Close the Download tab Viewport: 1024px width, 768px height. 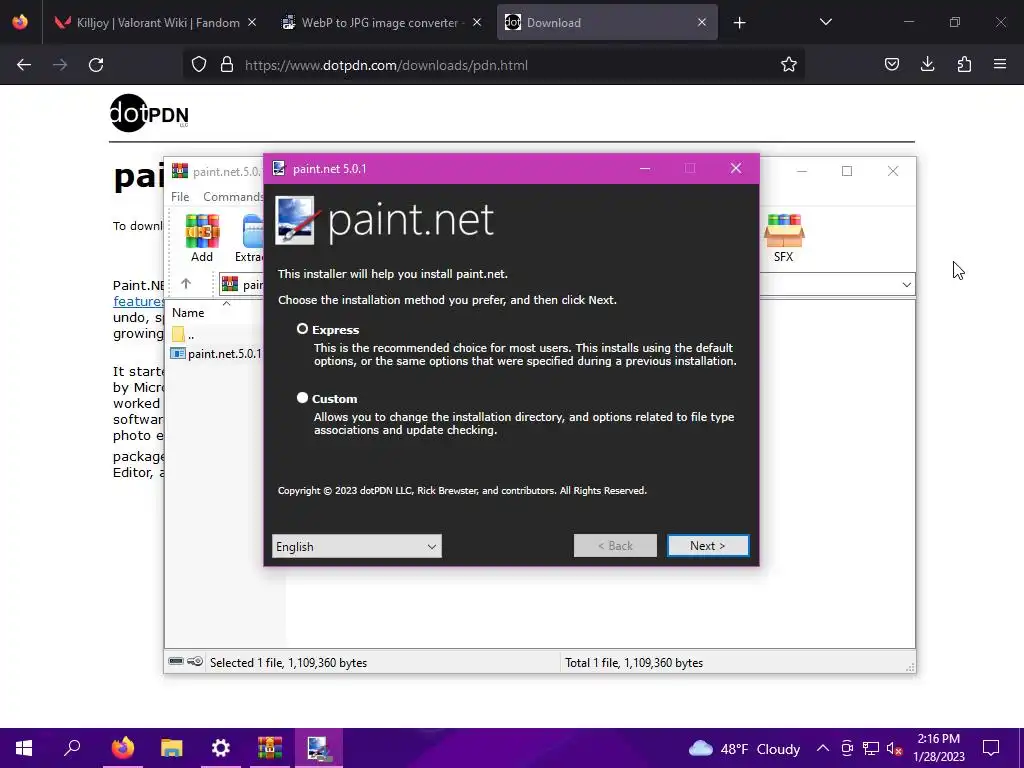tap(702, 23)
